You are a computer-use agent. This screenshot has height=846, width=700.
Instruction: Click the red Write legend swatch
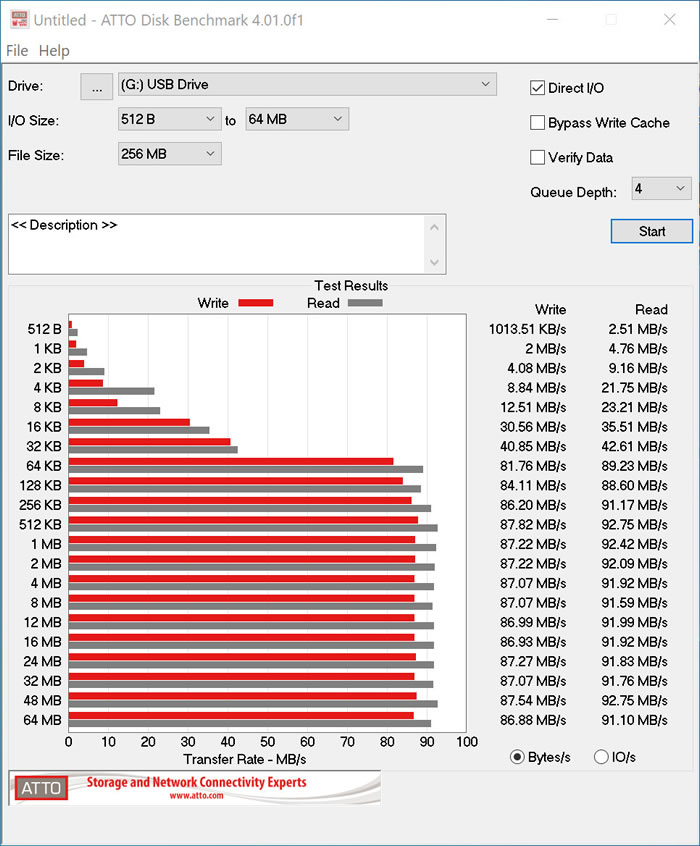[255, 303]
